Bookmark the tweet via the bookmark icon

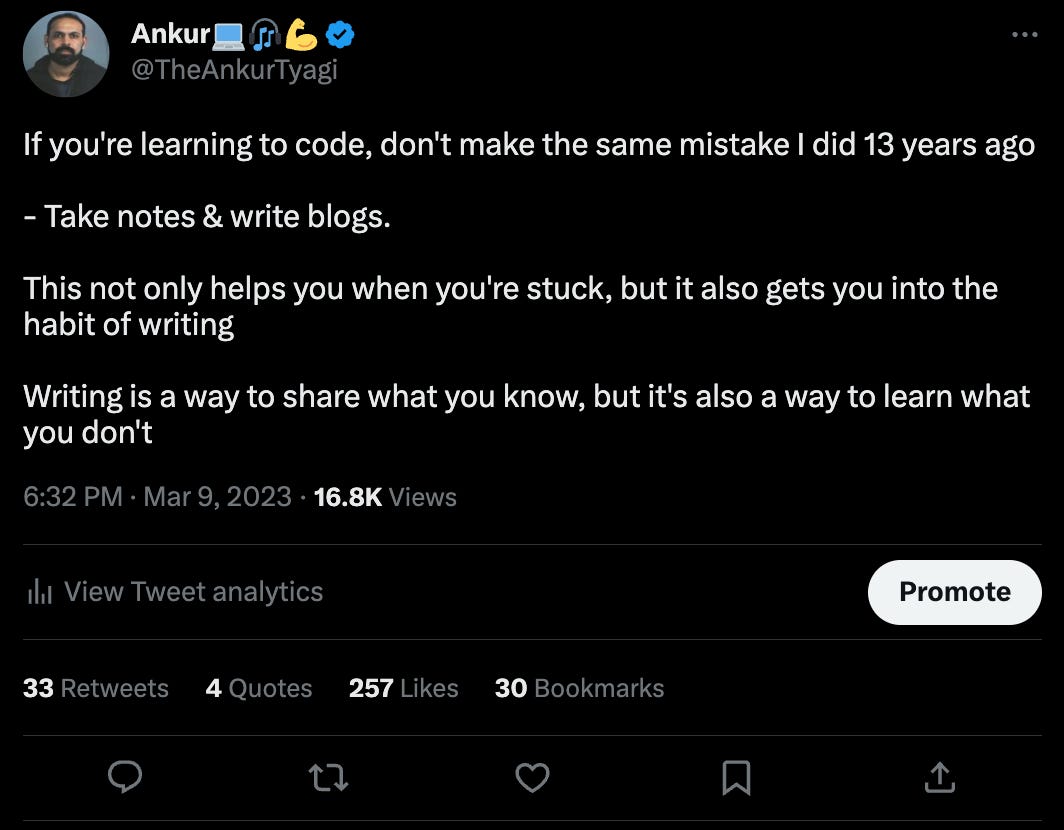pos(737,777)
